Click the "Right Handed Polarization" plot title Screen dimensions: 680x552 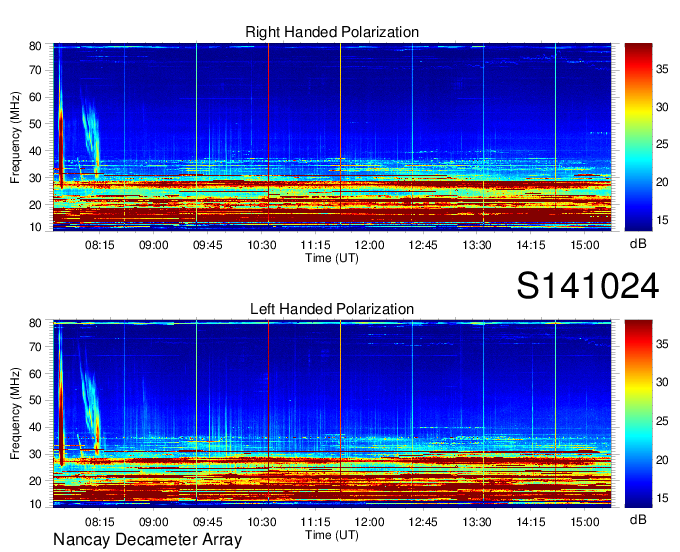click(x=332, y=32)
